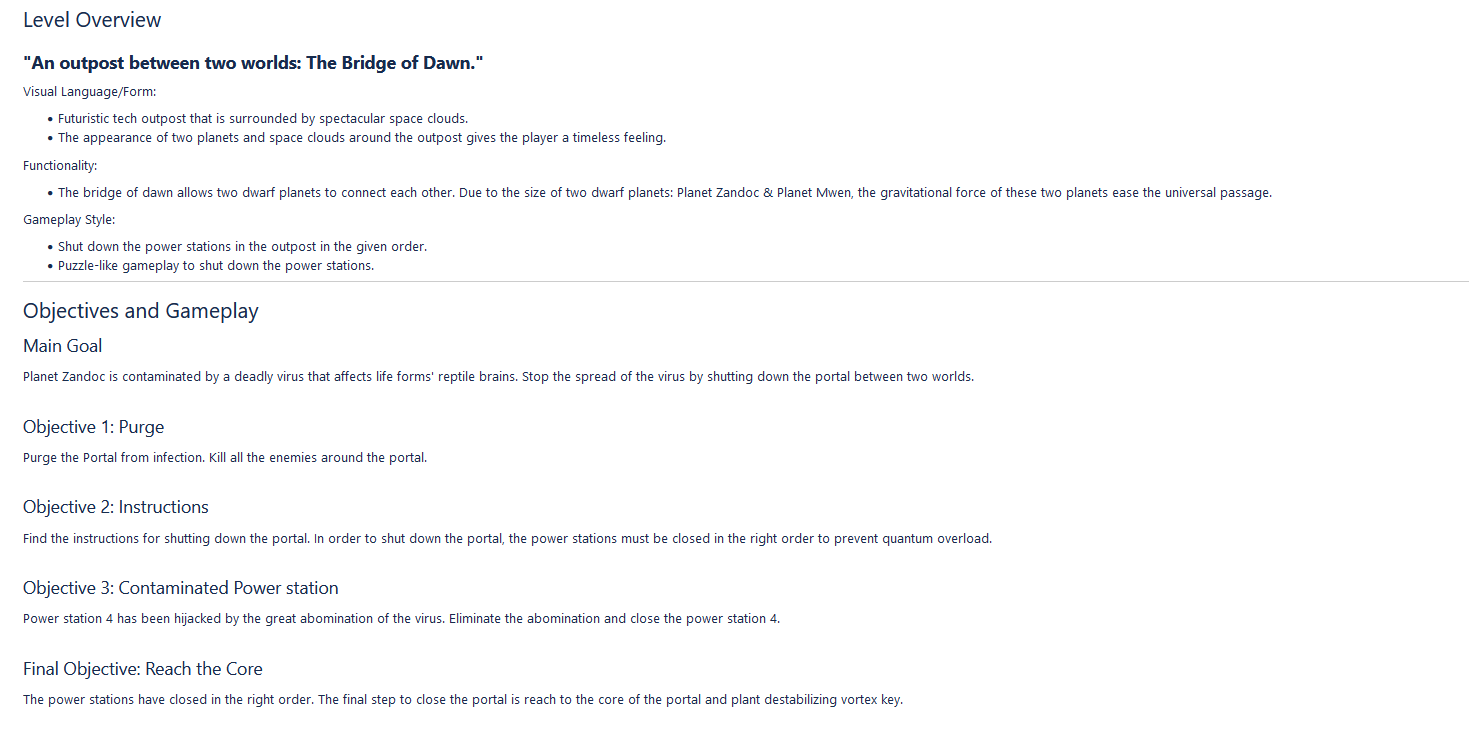Click the Objective 1: Purge heading

93,427
